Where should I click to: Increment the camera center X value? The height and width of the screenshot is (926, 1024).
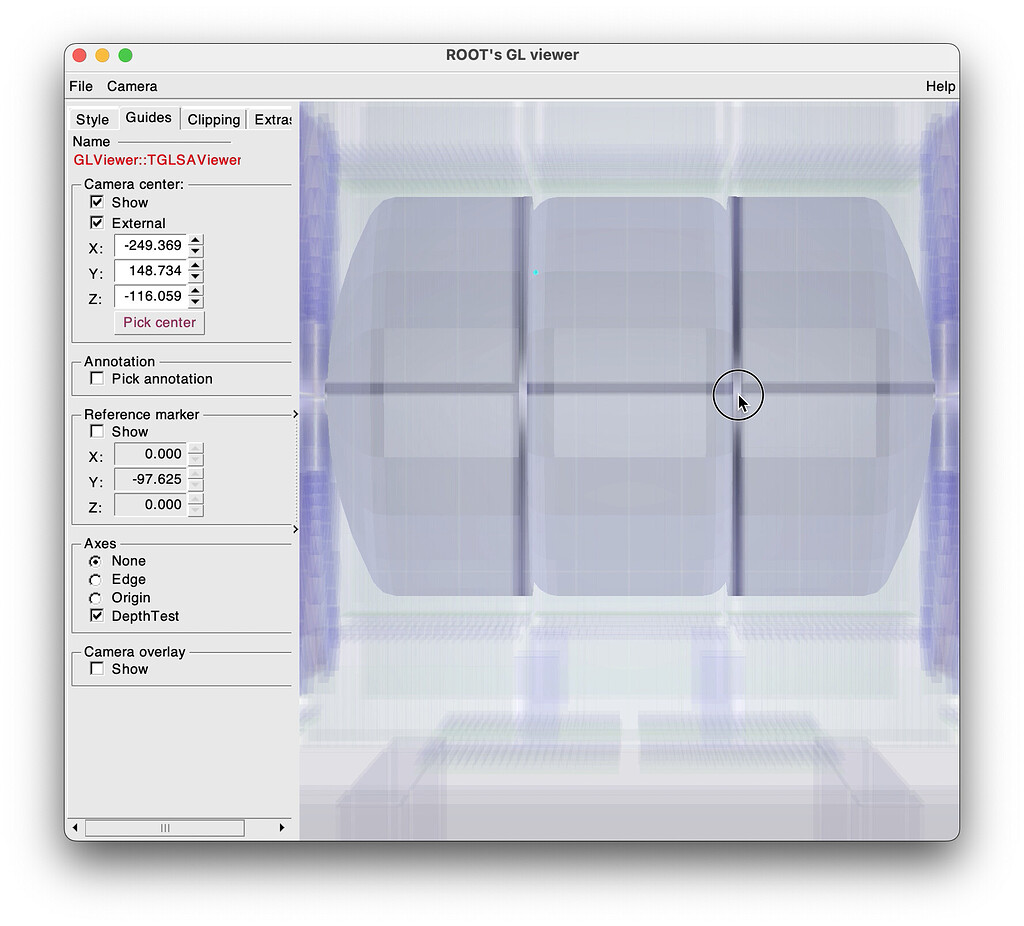tap(197, 241)
